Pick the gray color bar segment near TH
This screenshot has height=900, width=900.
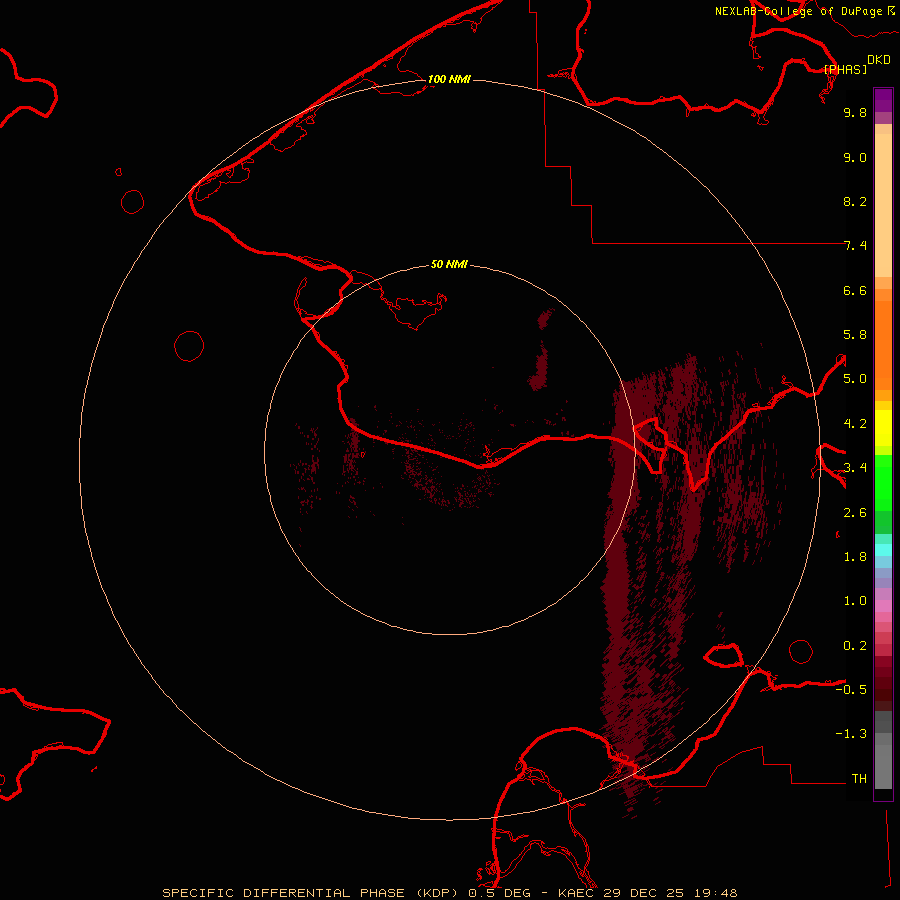point(883,767)
